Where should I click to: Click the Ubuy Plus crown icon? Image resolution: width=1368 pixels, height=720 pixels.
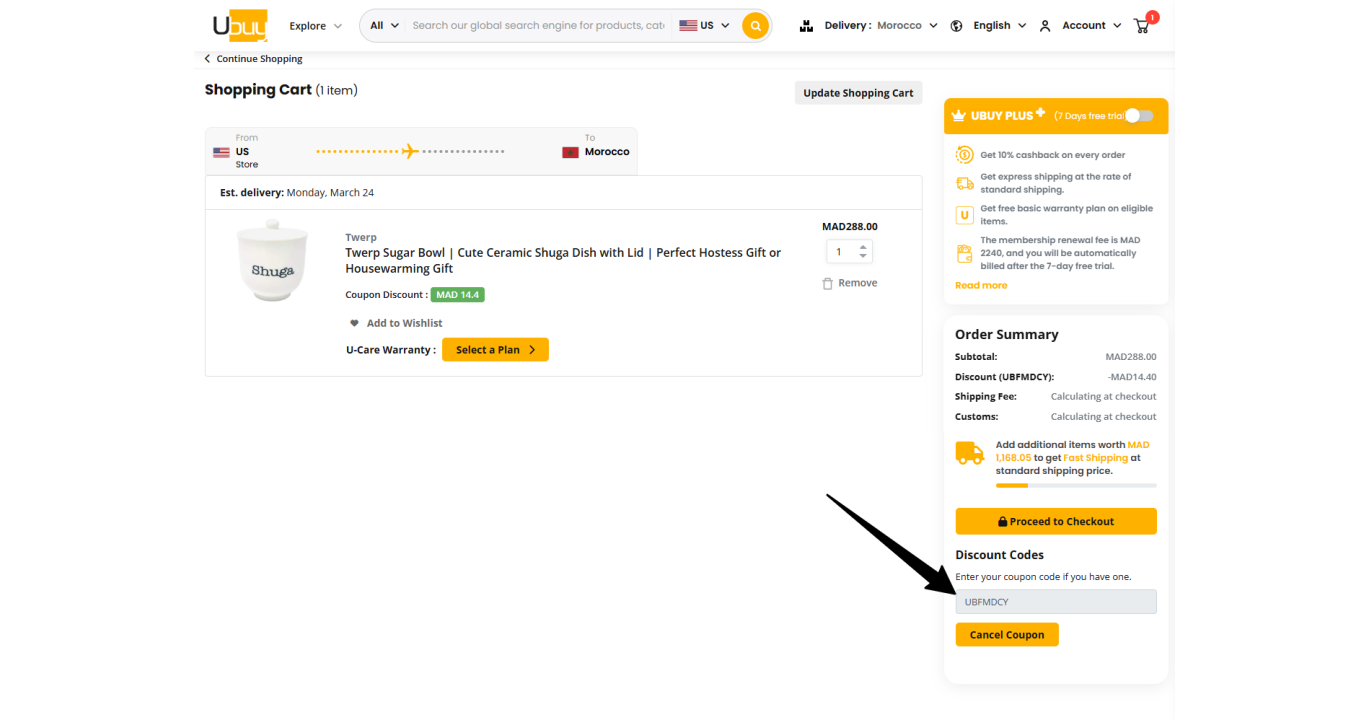pos(959,116)
